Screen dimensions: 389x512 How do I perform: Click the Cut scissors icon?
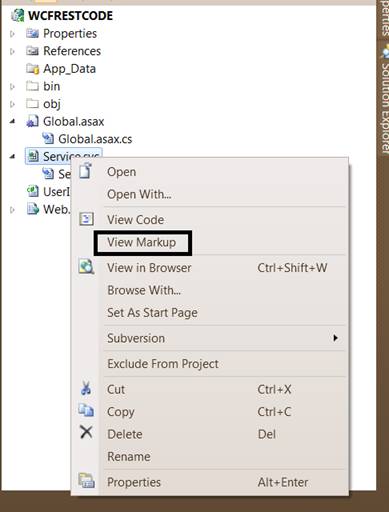click(86, 389)
